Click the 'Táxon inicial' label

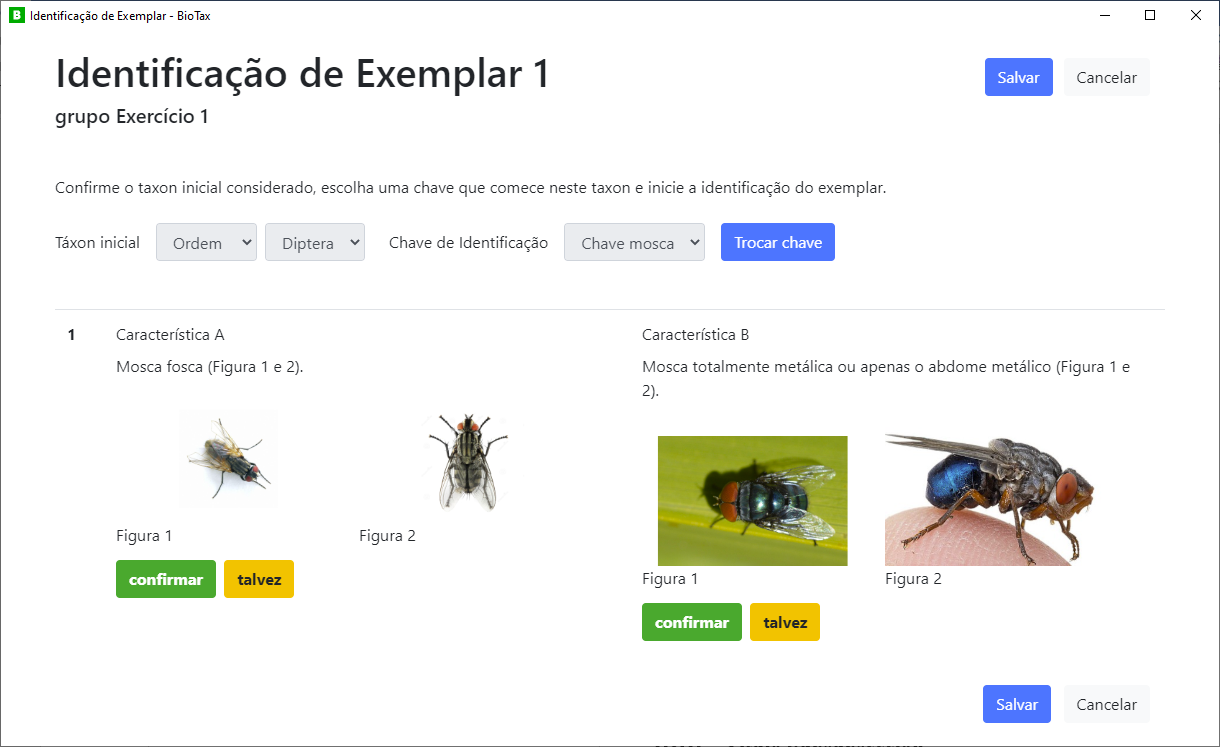(98, 243)
